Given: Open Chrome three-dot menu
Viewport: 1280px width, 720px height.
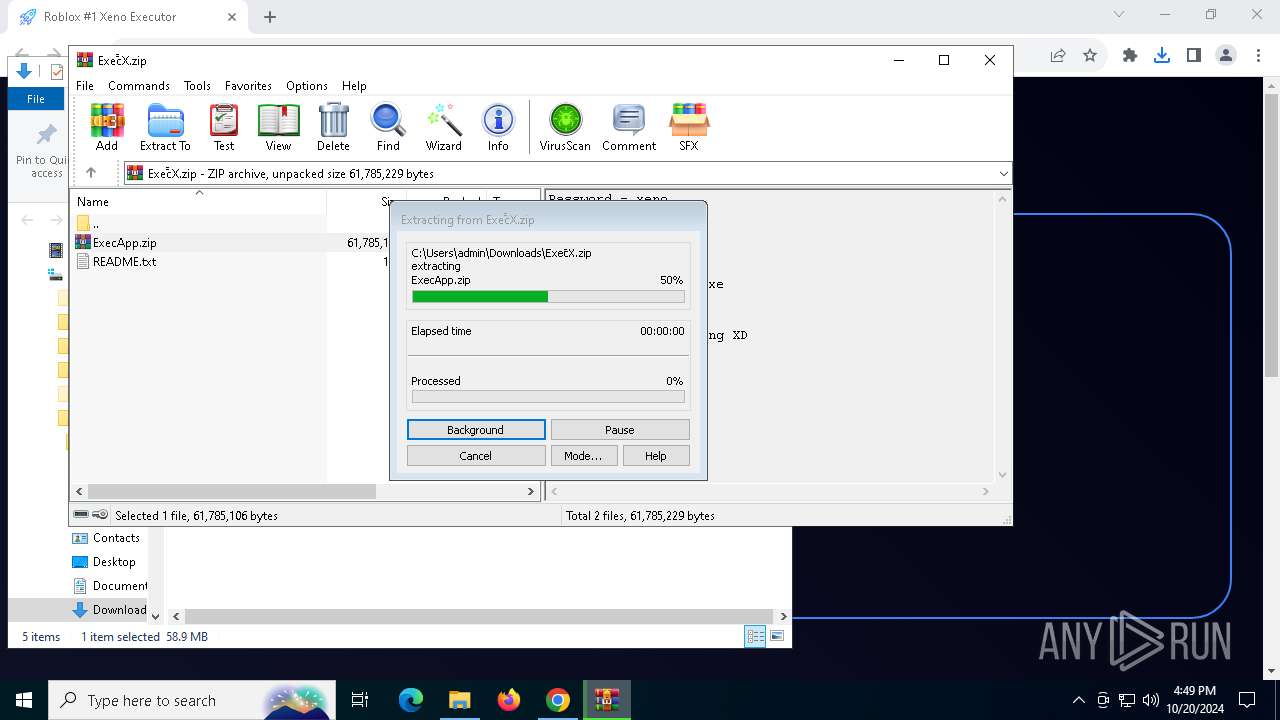Looking at the screenshot, I should [x=1258, y=56].
